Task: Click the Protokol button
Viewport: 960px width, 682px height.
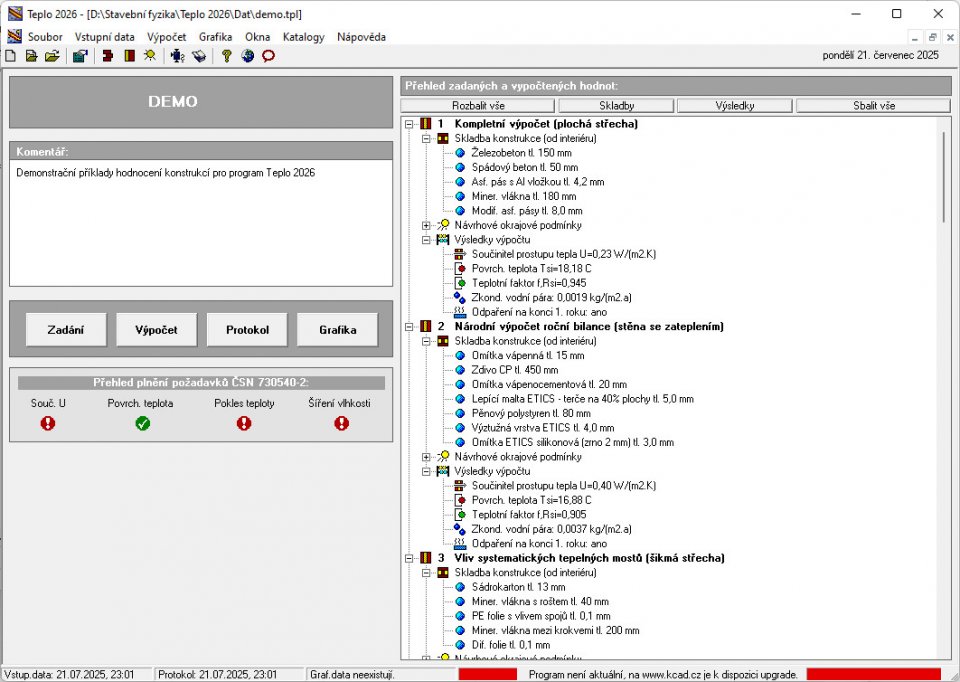Action: pos(247,330)
